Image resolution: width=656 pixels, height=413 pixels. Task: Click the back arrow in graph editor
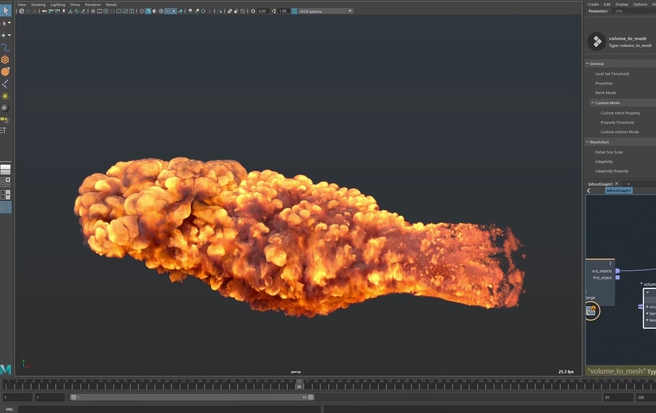pyautogui.click(x=589, y=191)
